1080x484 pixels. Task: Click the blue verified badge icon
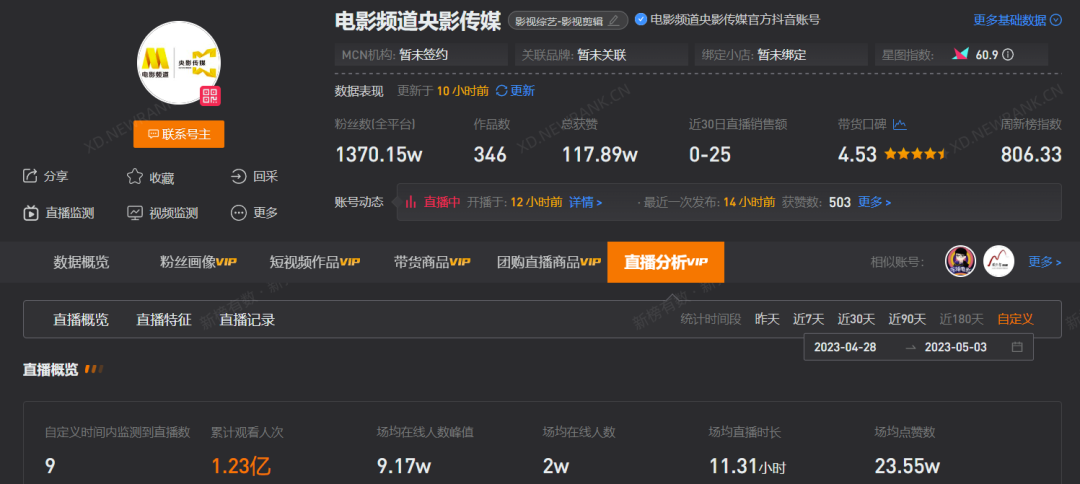(641, 20)
